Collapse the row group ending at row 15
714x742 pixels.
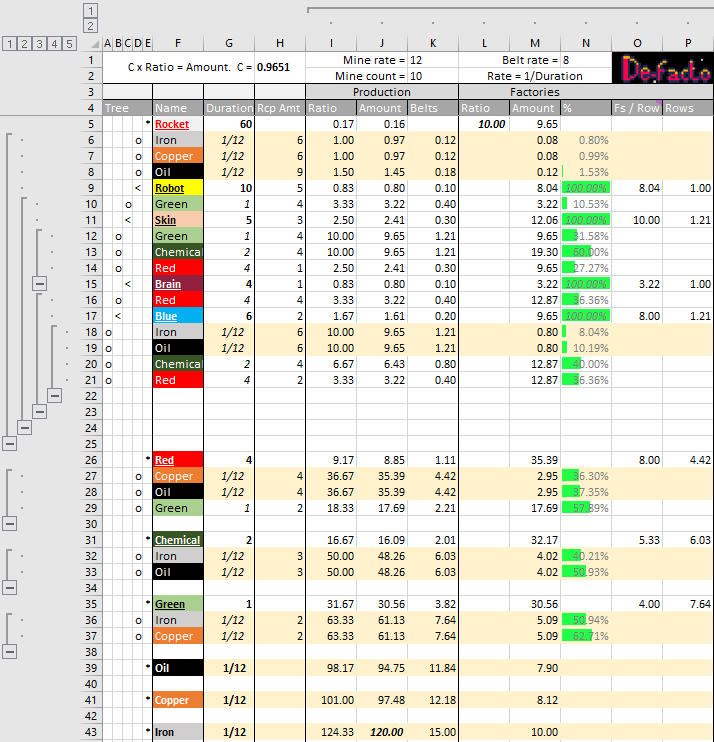click(39, 284)
